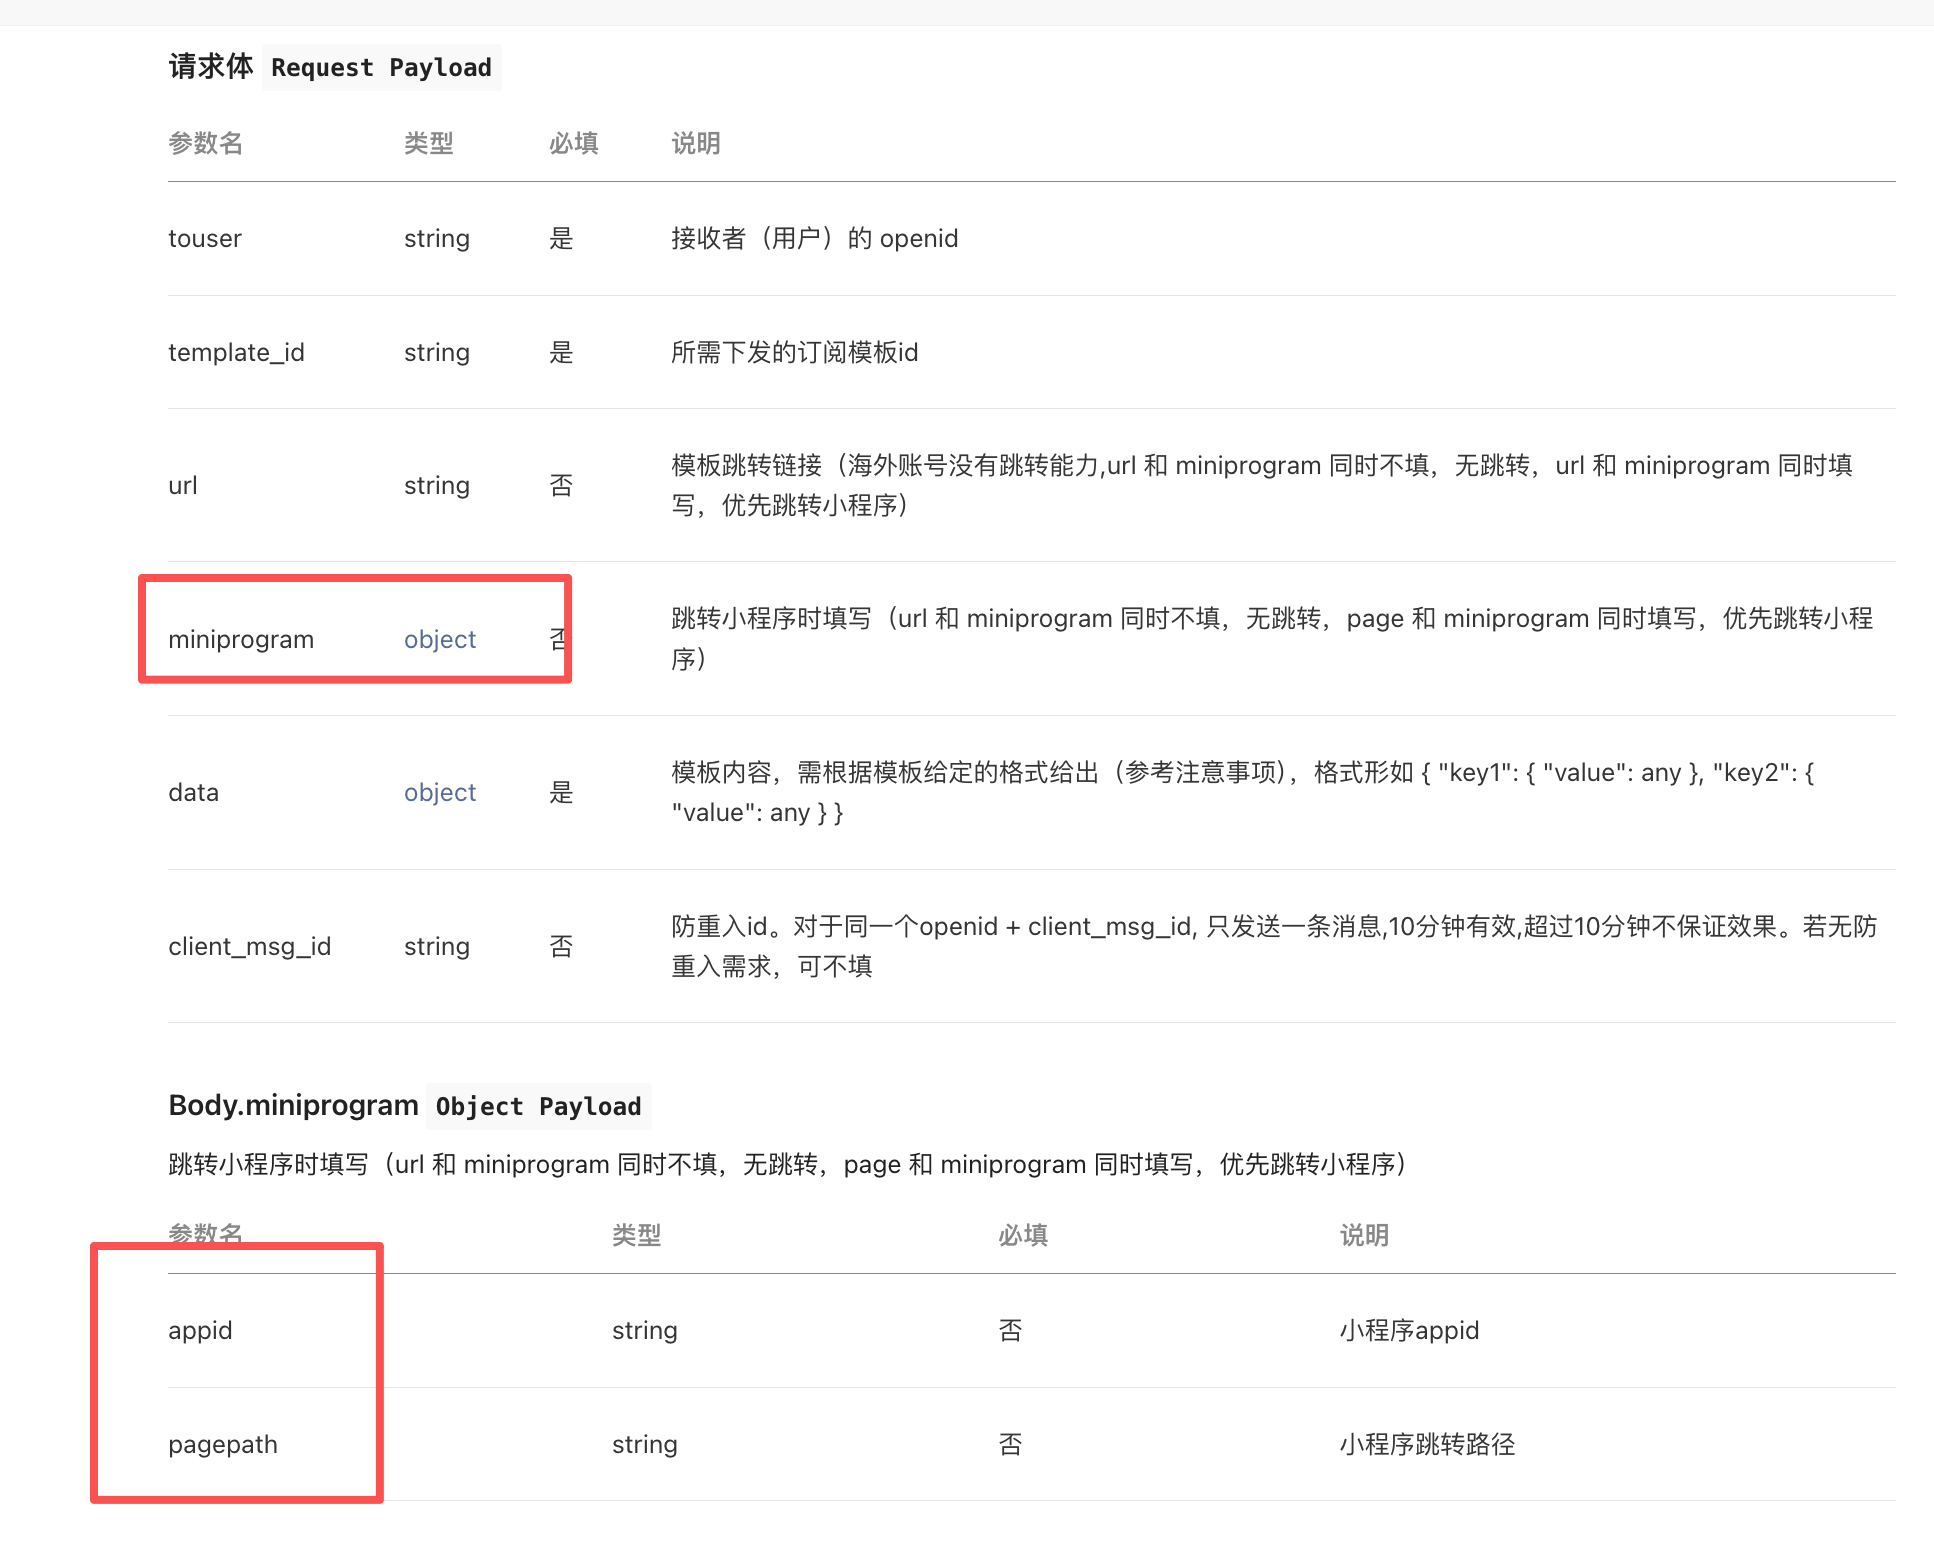Click the 类型 header in first table
Screen dimensions: 1934x1554
pyautogui.click(x=428, y=143)
